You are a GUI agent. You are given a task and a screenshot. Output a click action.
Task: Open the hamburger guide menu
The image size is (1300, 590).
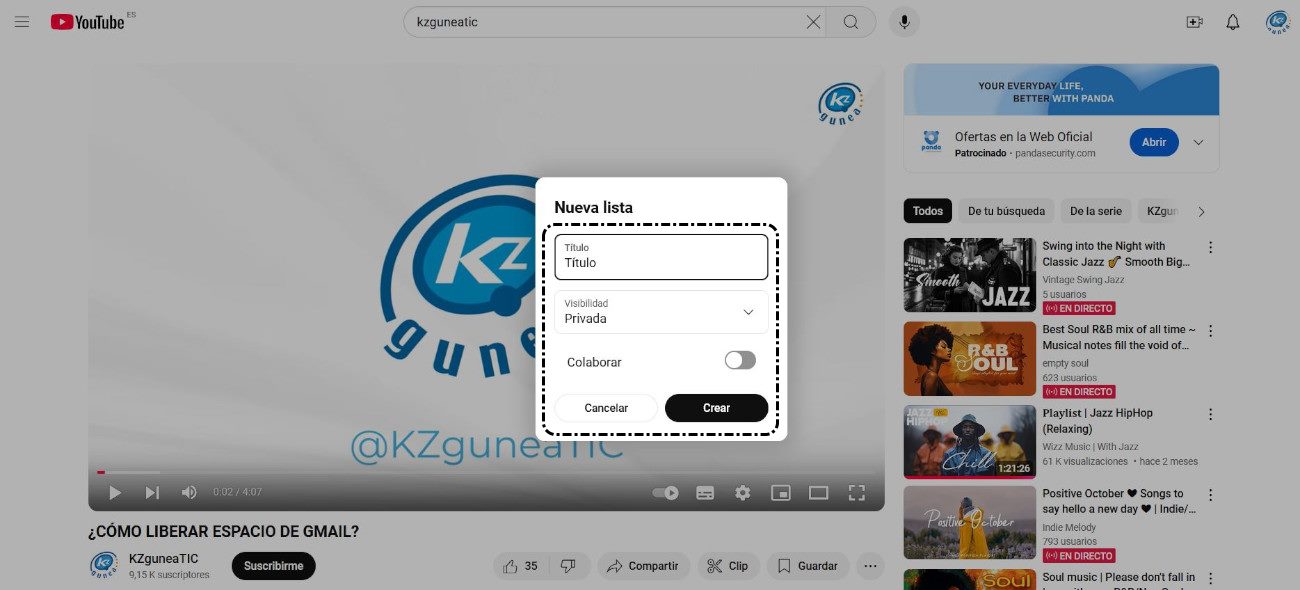(x=22, y=21)
